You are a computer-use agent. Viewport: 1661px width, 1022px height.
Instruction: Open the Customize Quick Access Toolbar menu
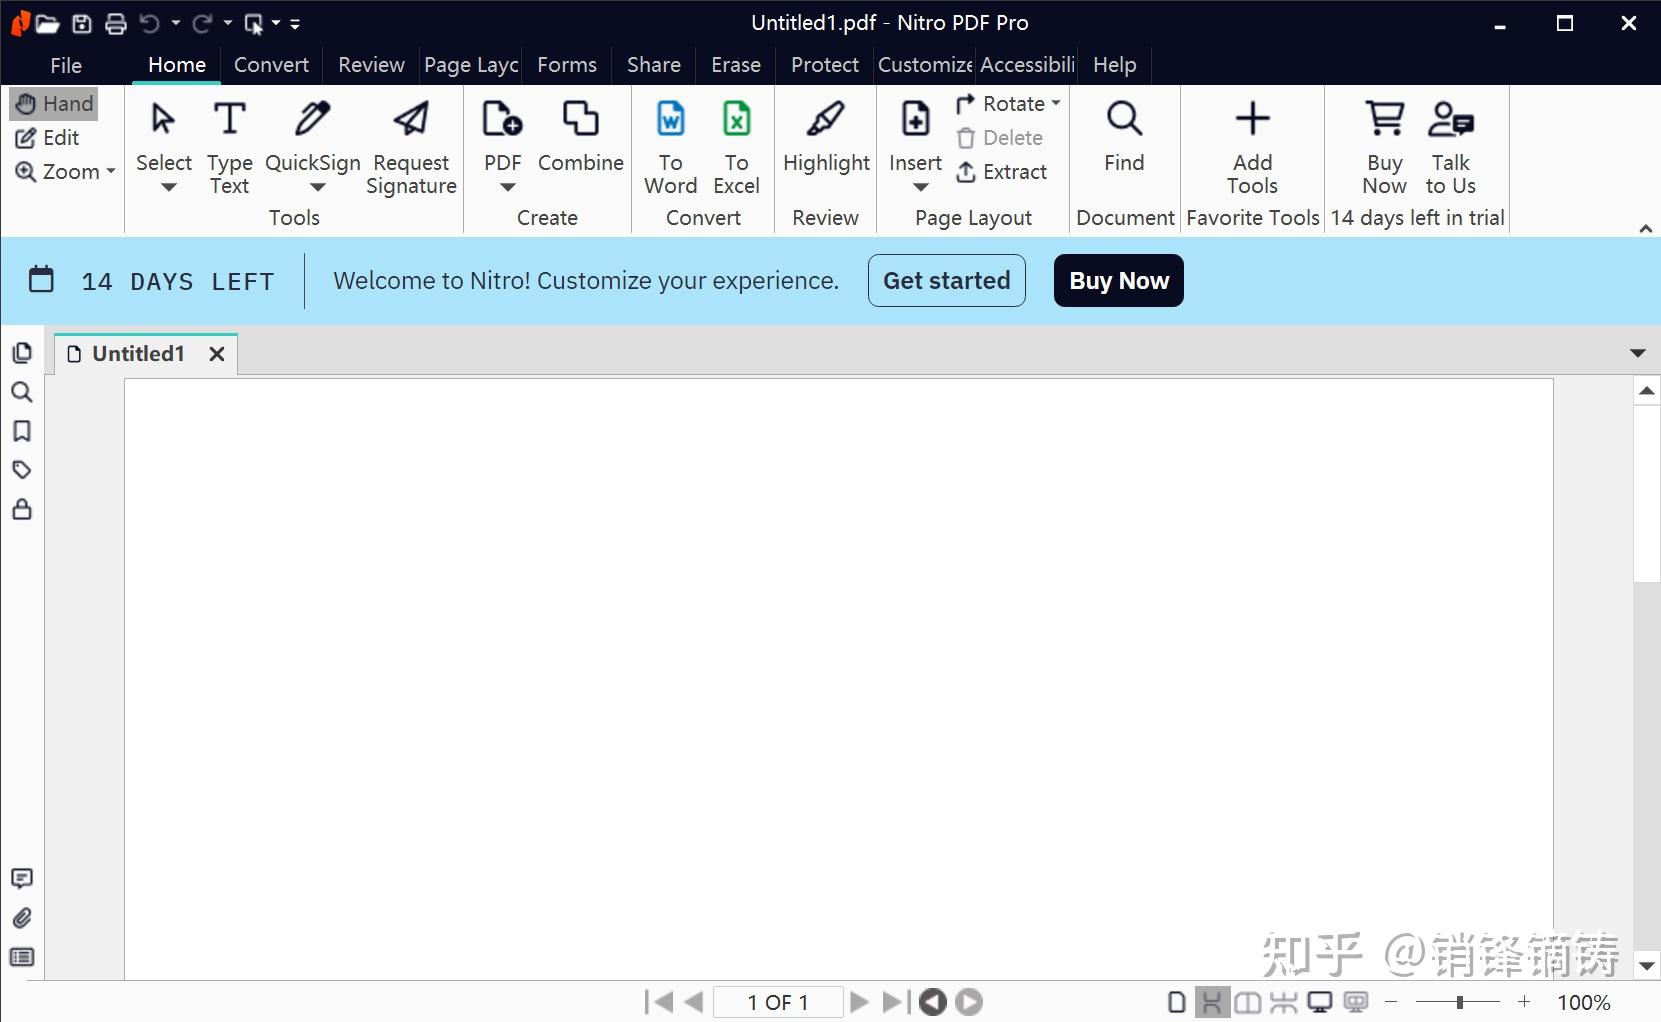coord(295,24)
